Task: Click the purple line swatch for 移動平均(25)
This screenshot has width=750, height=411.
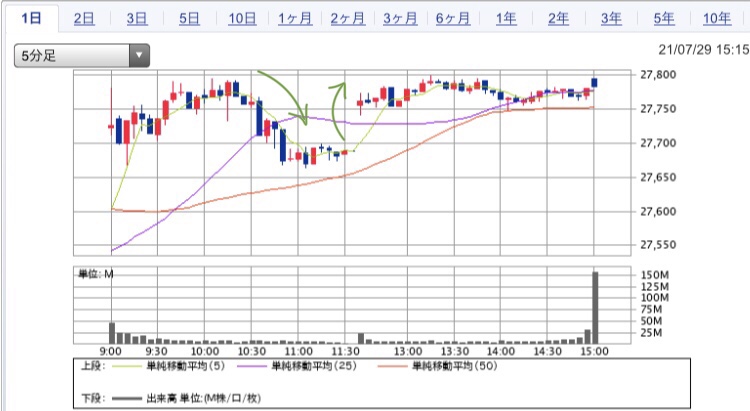Action: (x=251, y=367)
